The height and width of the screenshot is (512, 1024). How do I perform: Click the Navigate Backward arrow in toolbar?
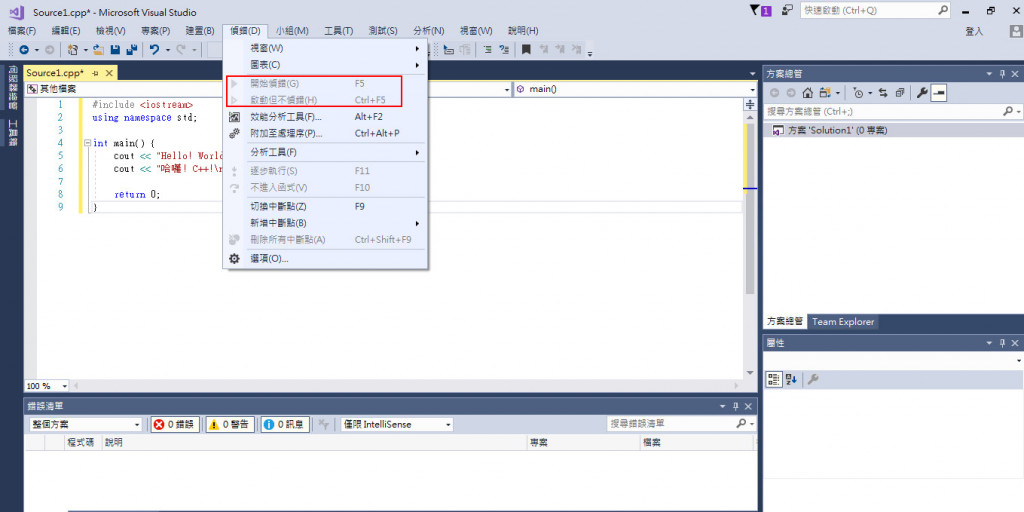point(24,50)
